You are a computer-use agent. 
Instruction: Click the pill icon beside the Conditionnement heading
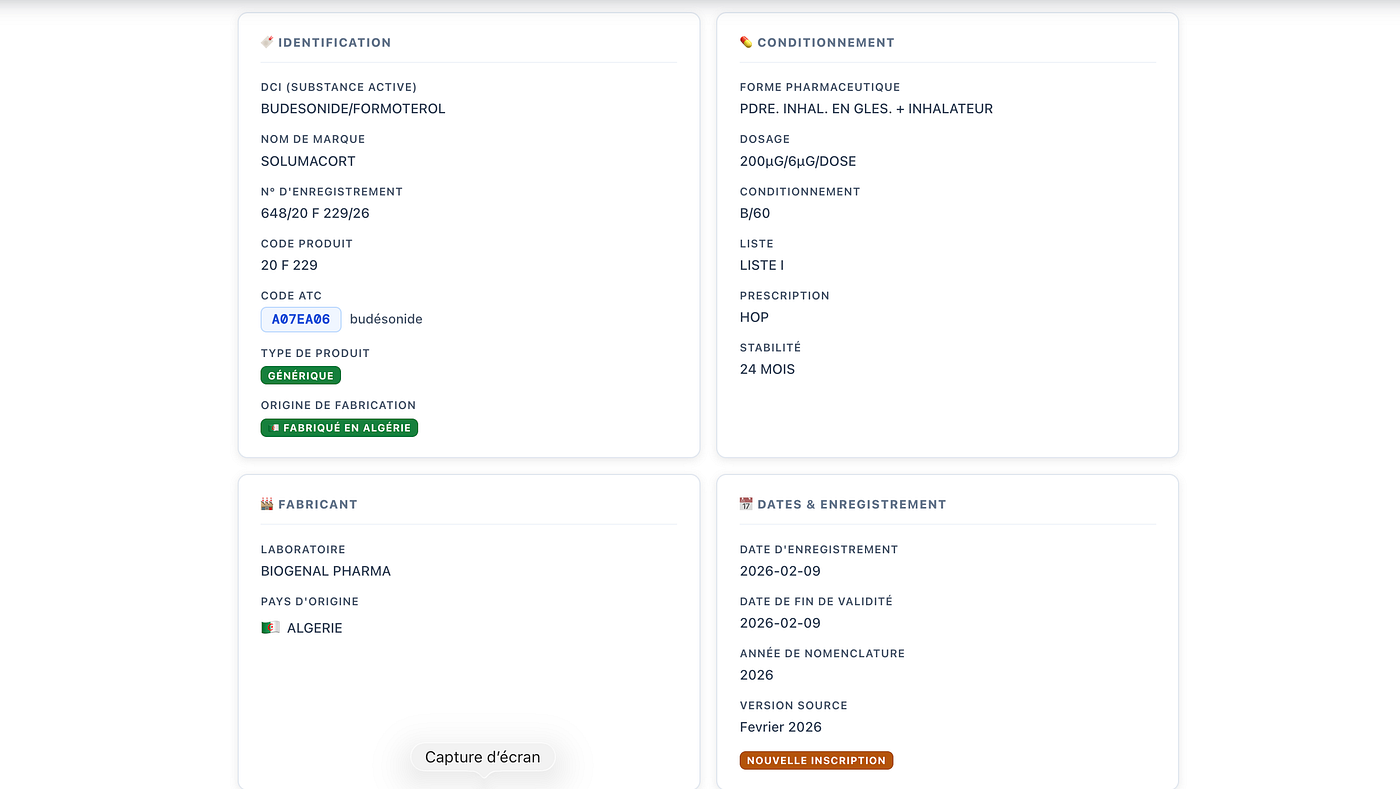pos(746,42)
